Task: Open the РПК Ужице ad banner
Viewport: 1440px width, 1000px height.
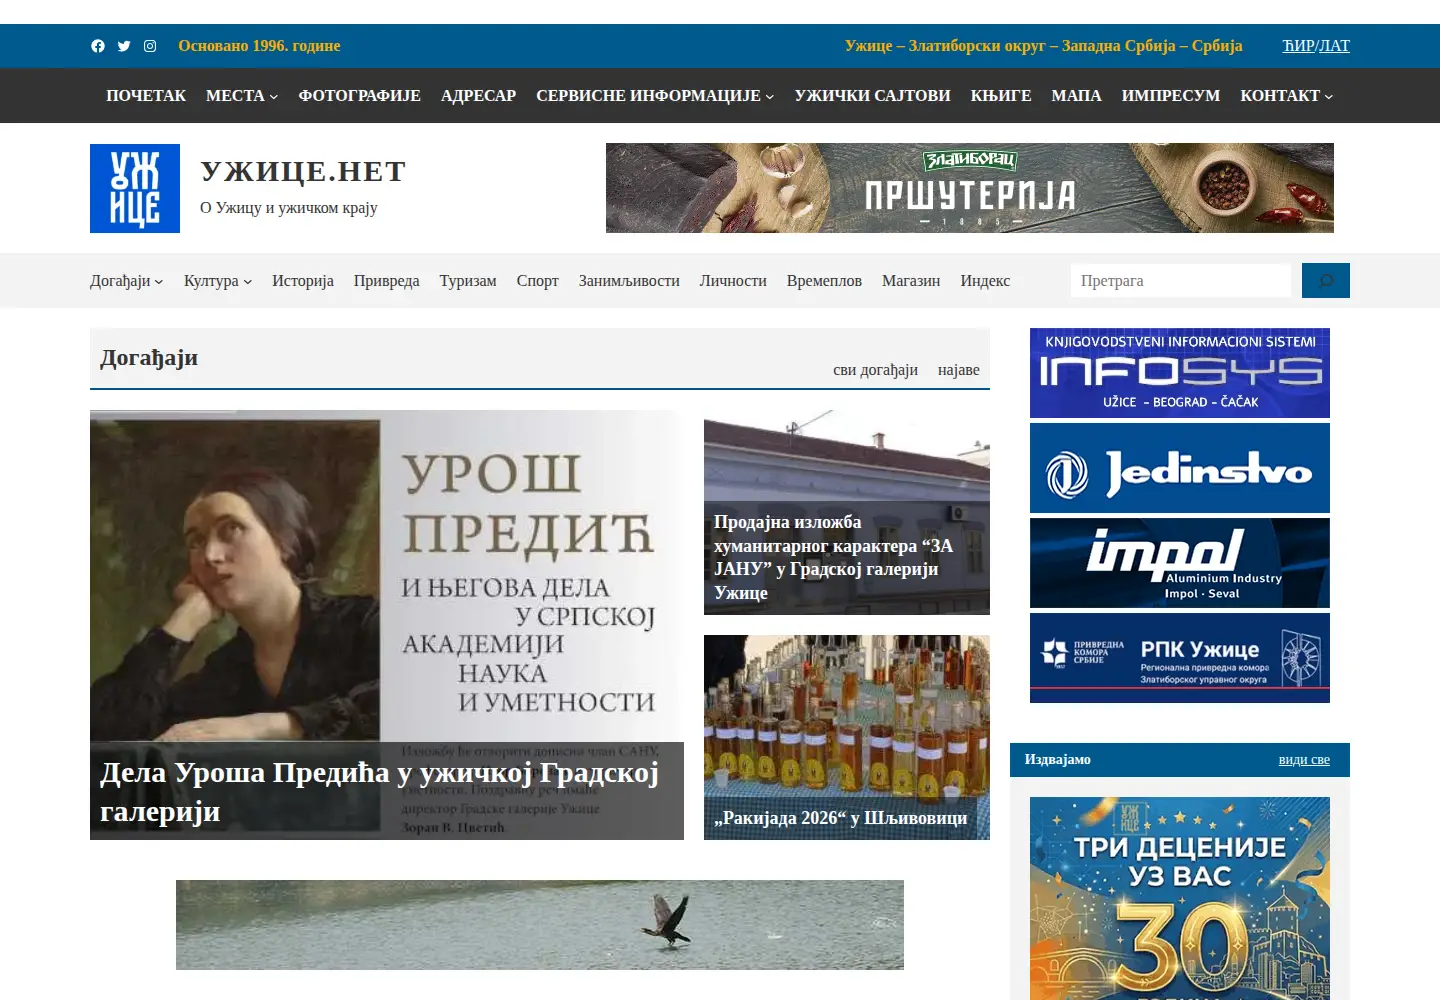Action: click(x=1180, y=658)
